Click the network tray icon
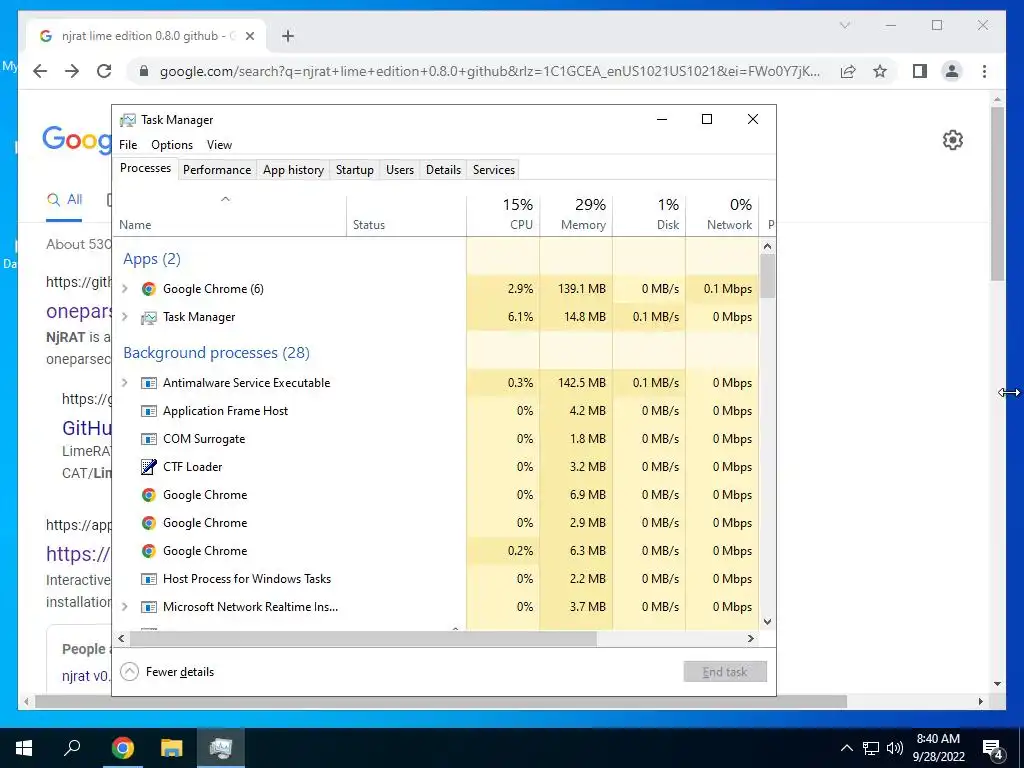 (871, 748)
